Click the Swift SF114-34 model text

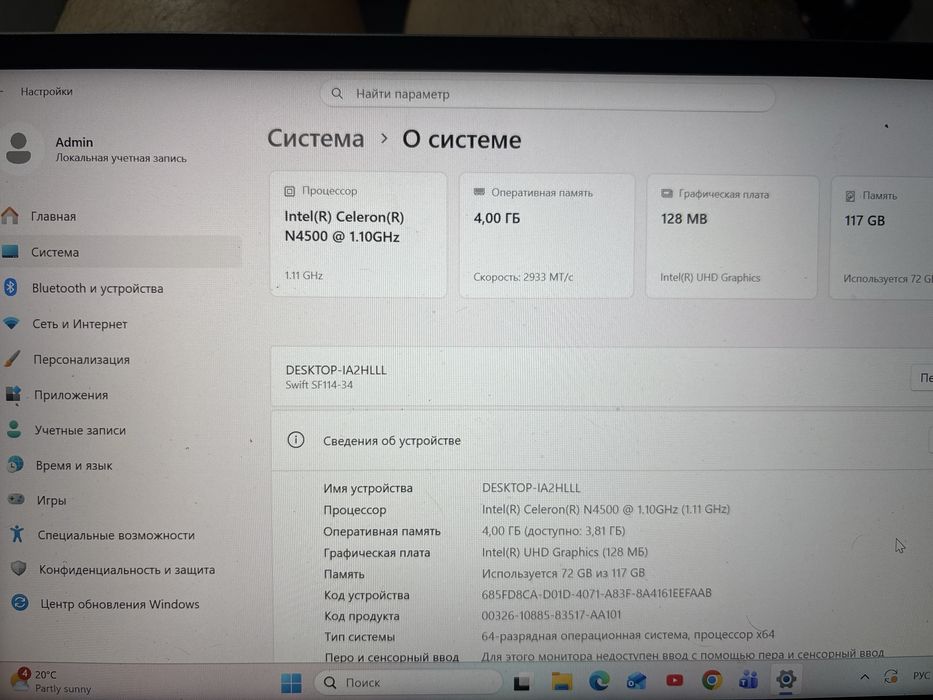319,385
